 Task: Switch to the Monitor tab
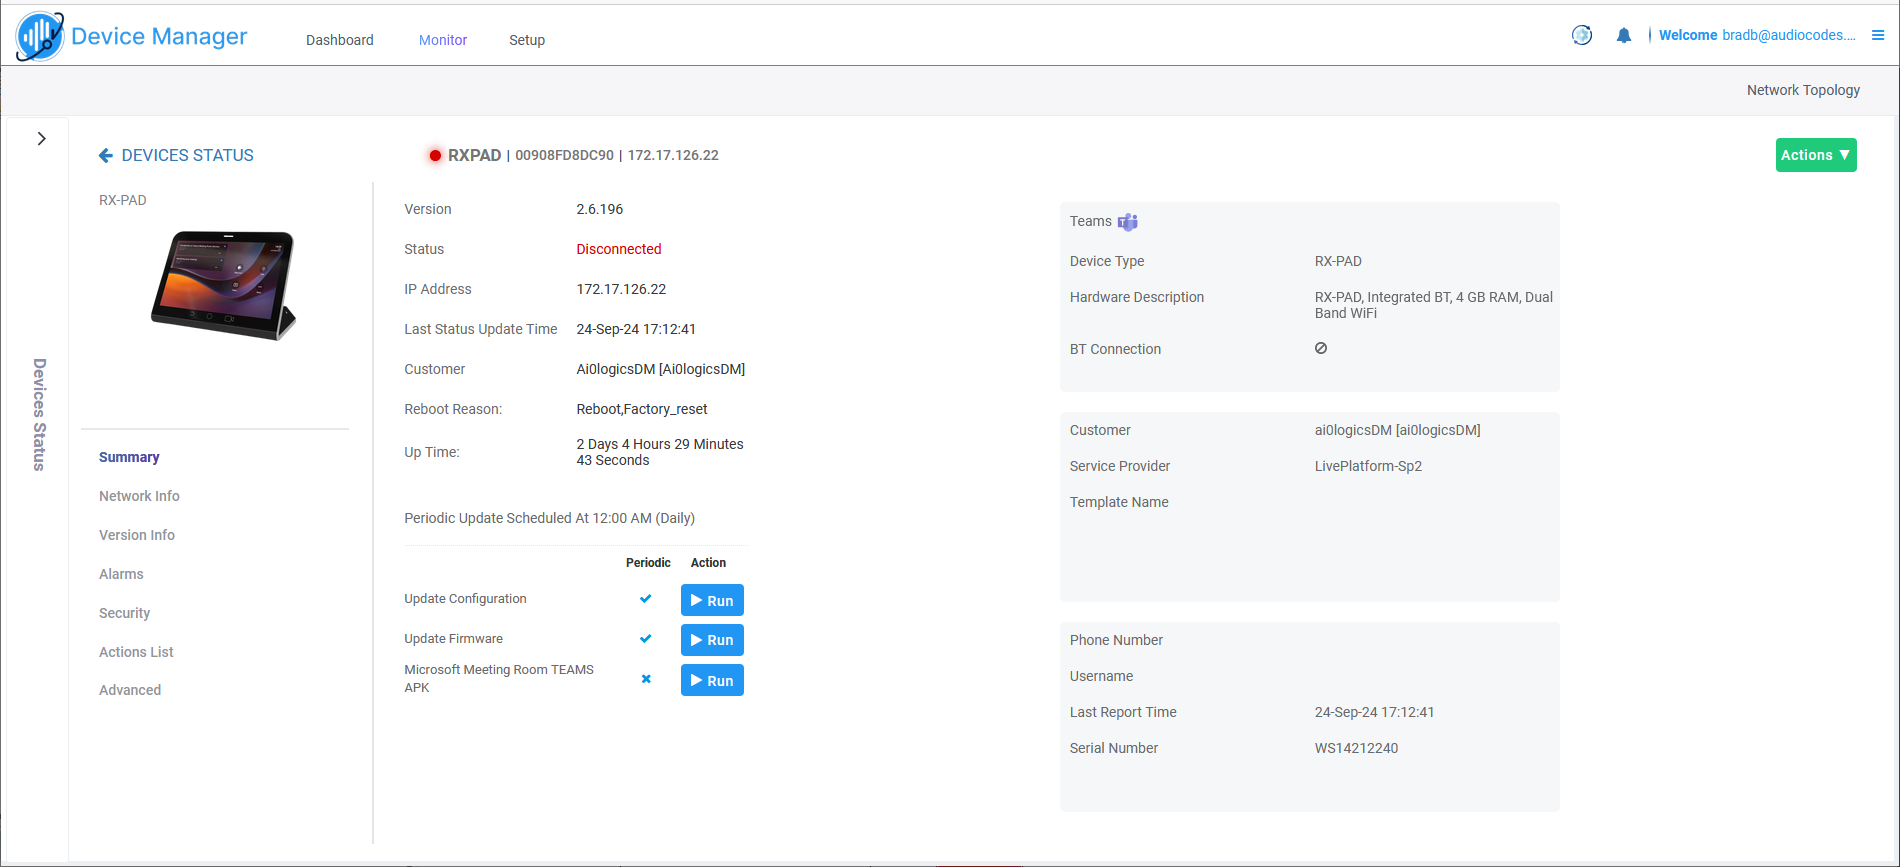(x=443, y=40)
